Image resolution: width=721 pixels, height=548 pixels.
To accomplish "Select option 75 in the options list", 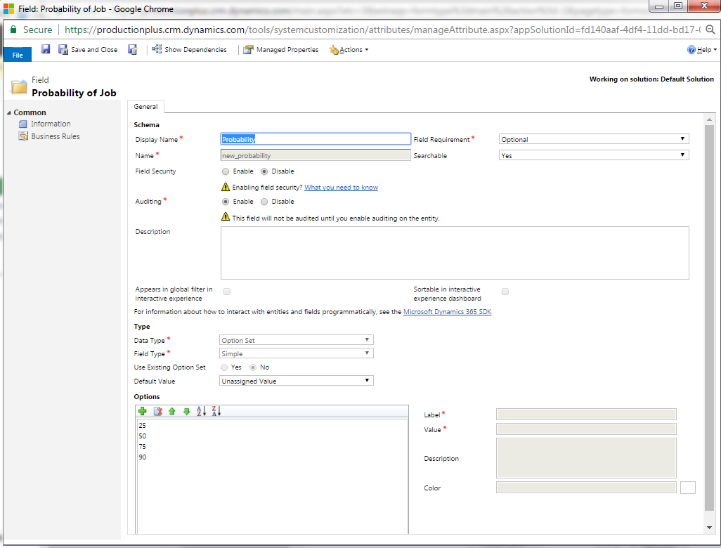I will click(143, 446).
